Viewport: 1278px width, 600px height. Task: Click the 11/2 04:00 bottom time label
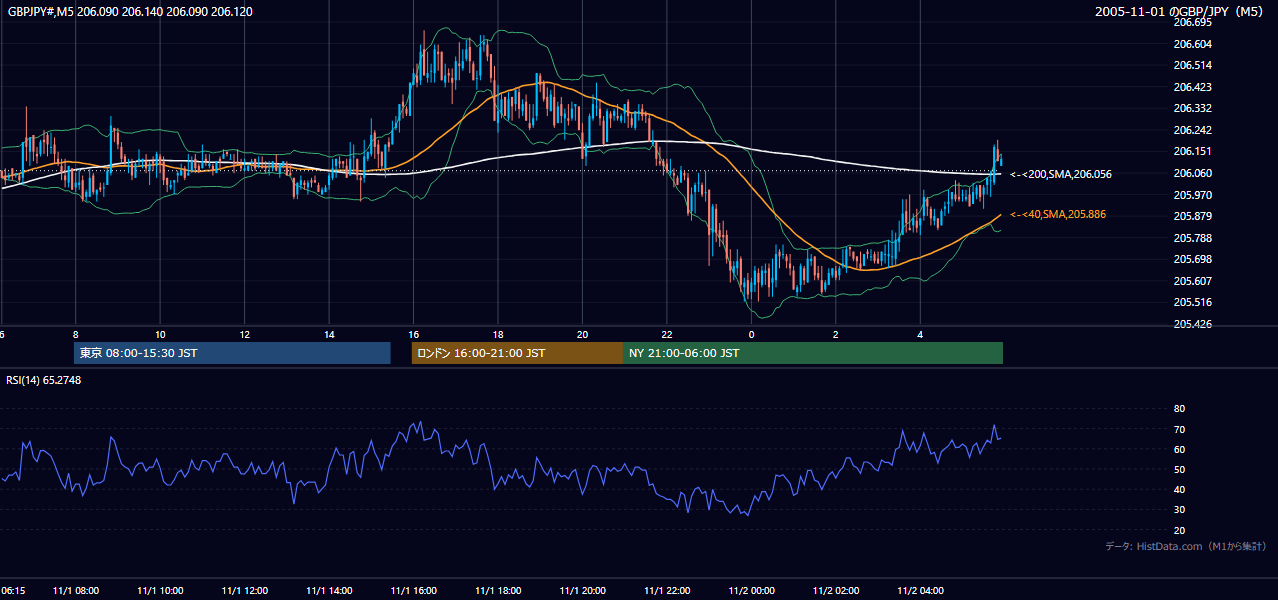click(920, 591)
